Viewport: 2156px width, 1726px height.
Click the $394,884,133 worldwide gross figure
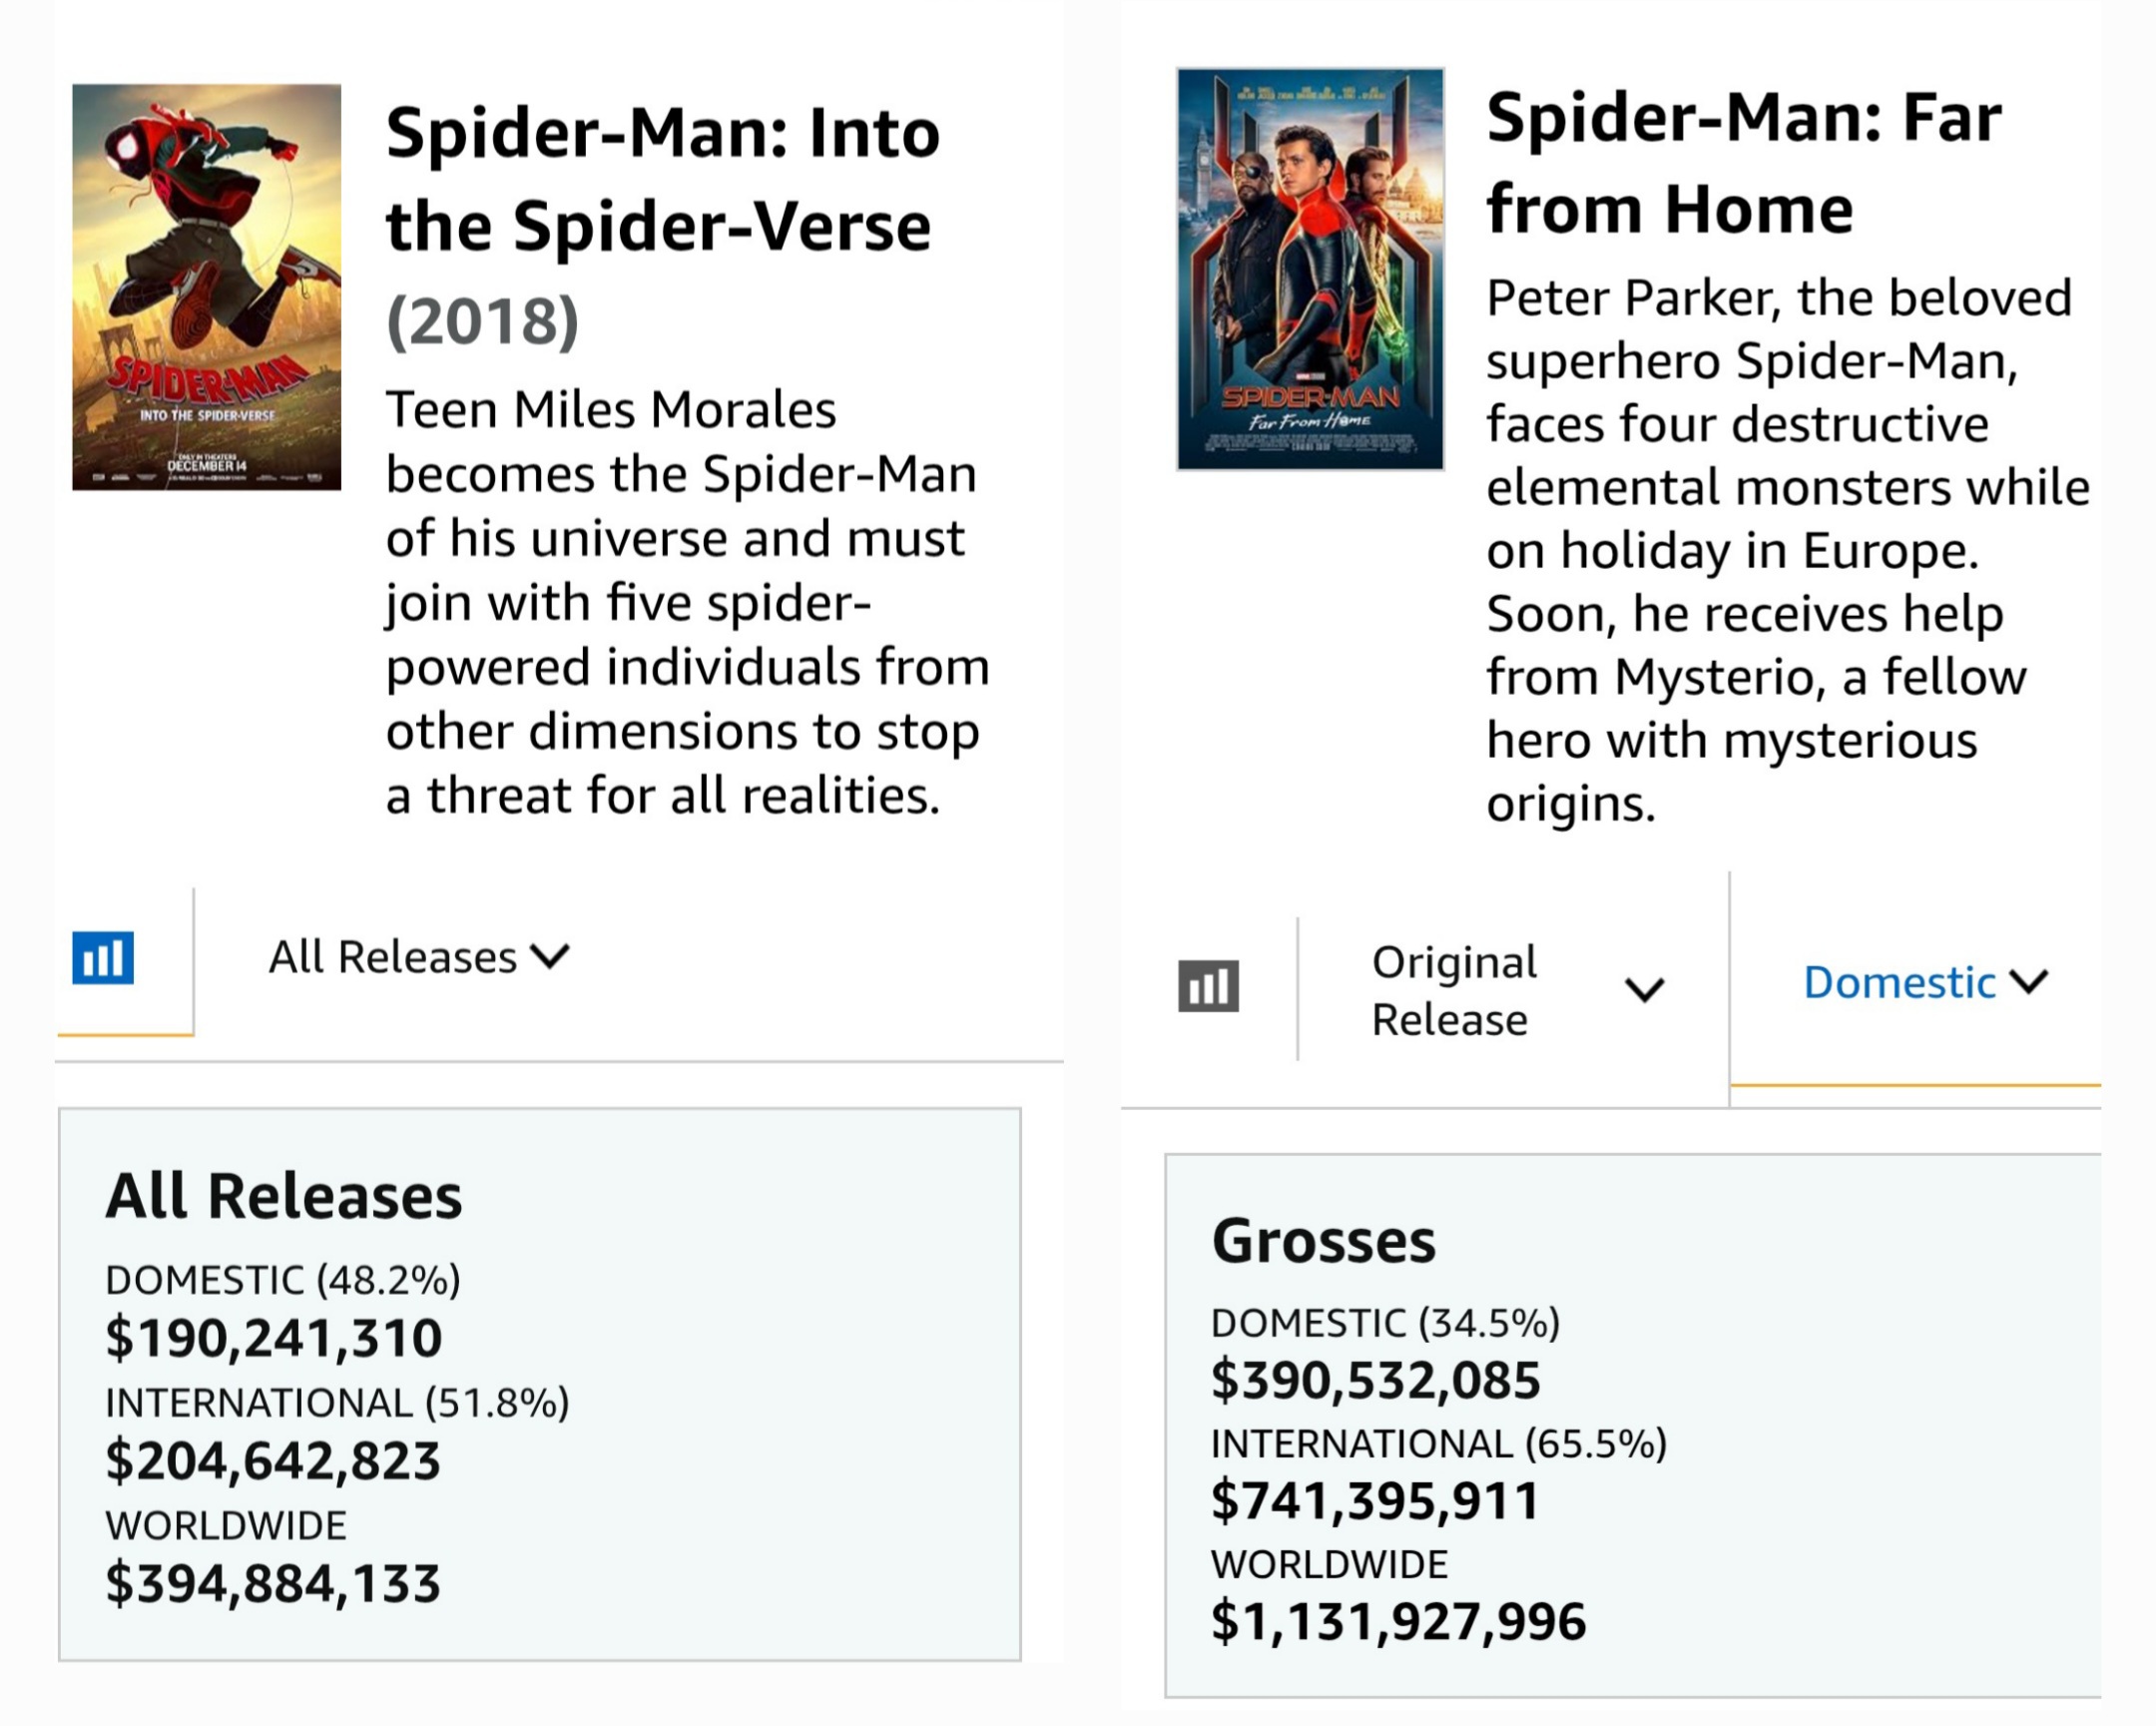pyautogui.click(x=273, y=1584)
